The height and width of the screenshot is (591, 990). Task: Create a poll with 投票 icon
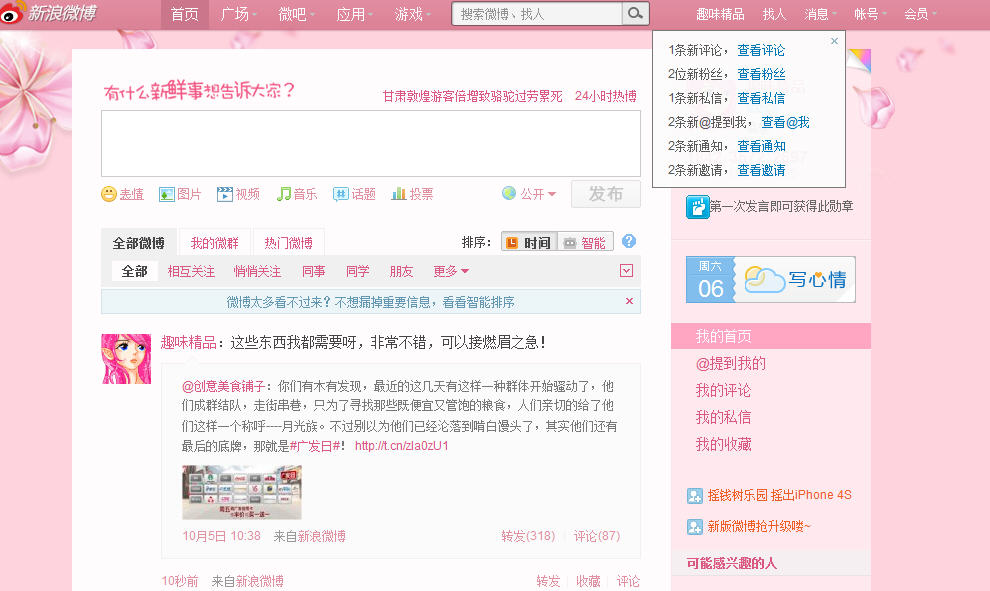412,194
